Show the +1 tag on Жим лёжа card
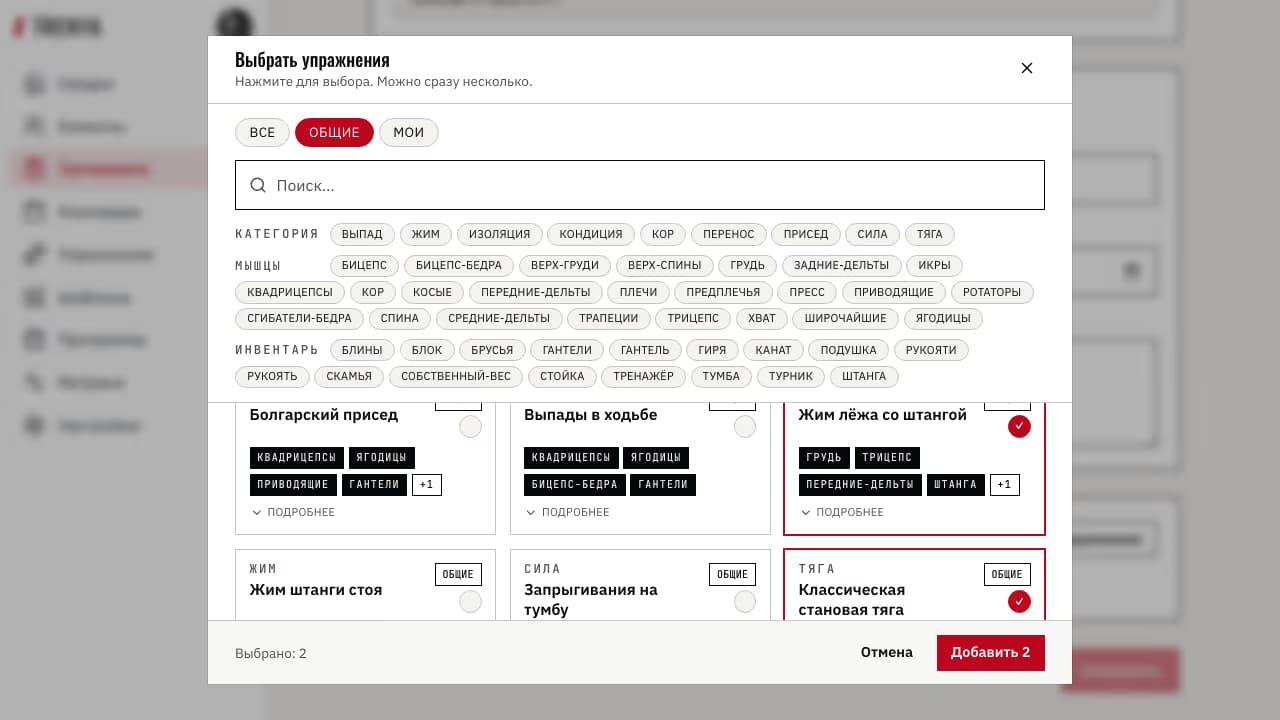The image size is (1280, 720). 1005,485
